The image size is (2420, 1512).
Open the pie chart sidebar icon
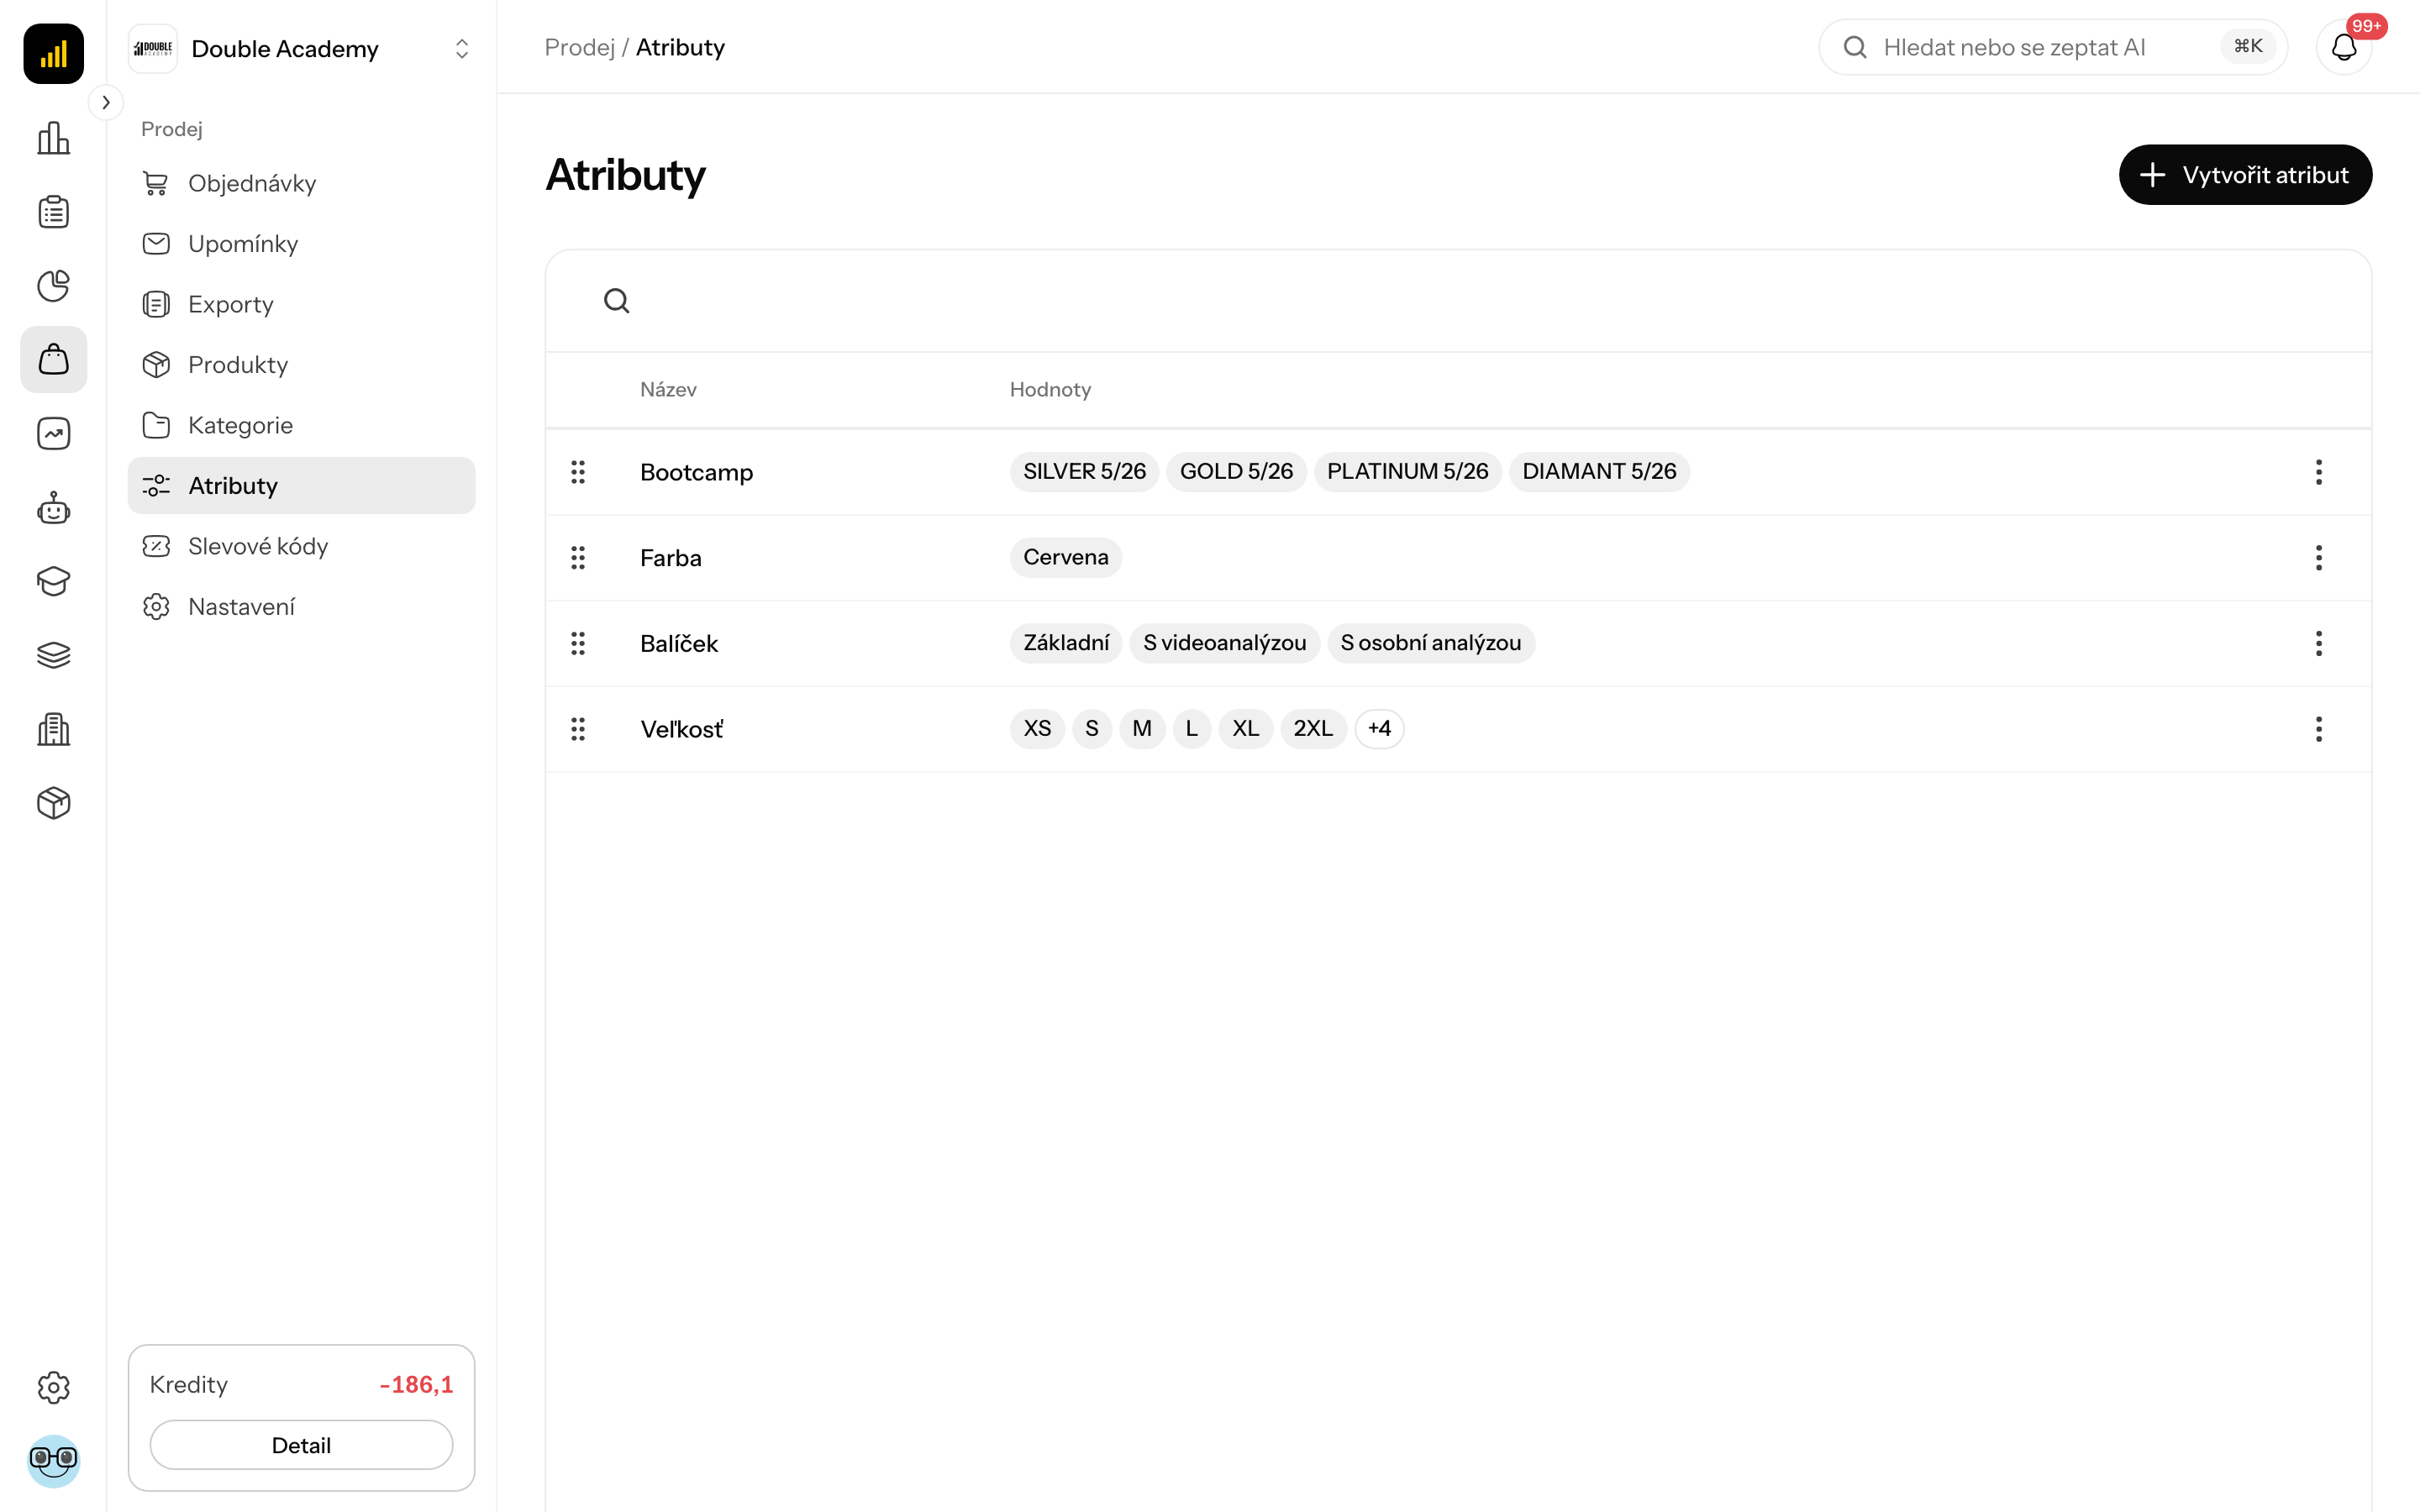53,286
